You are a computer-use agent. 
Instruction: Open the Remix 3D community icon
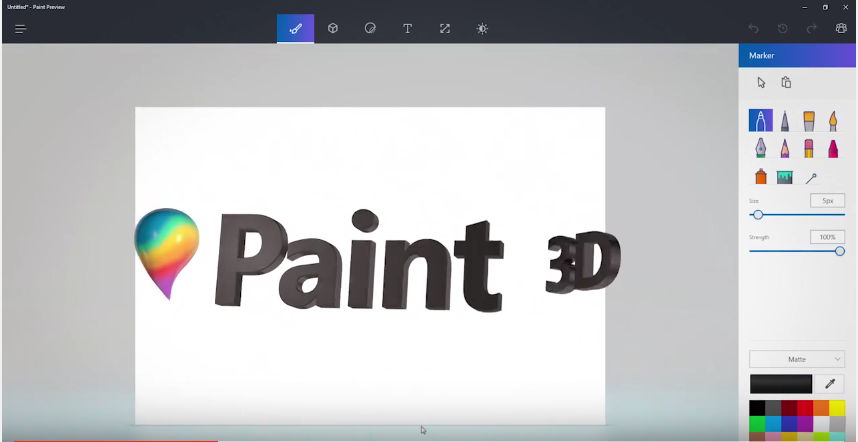841,28
